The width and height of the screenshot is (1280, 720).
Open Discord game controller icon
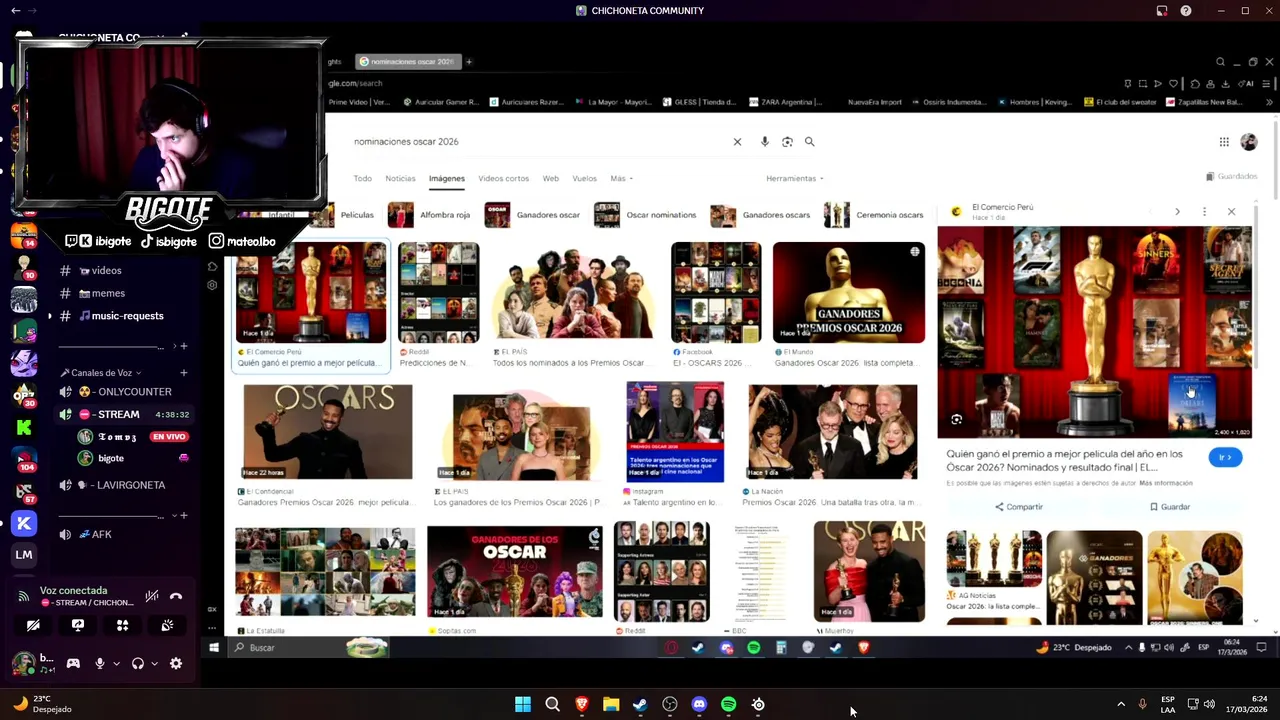(73, 663)
